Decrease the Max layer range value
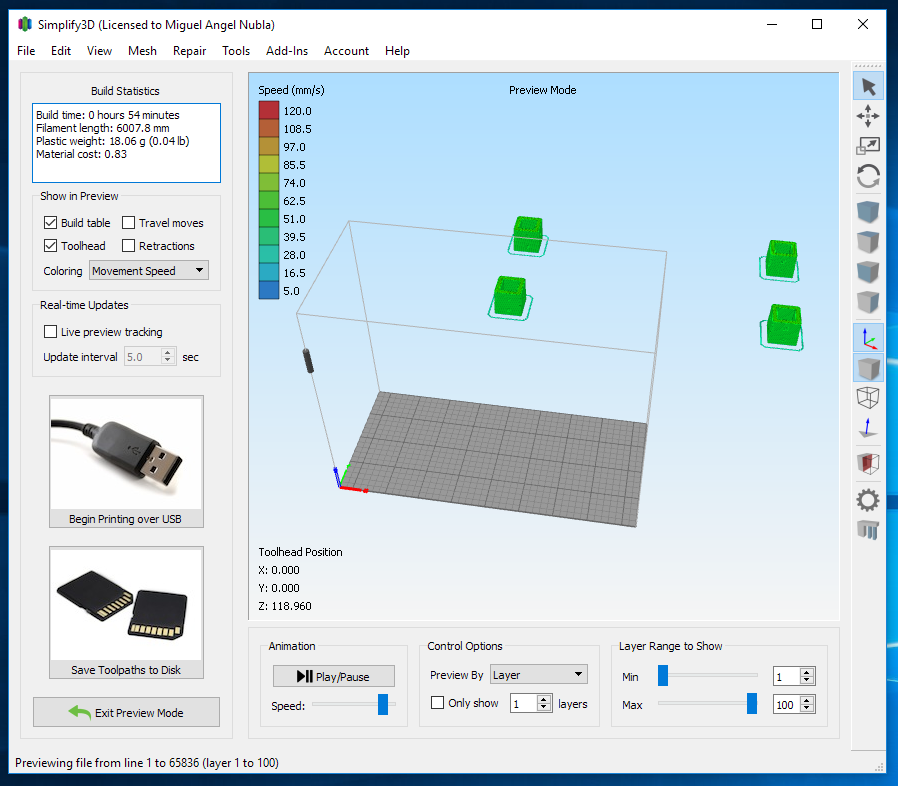The height and width of the screenshot is (786, 898). (807, 709)
